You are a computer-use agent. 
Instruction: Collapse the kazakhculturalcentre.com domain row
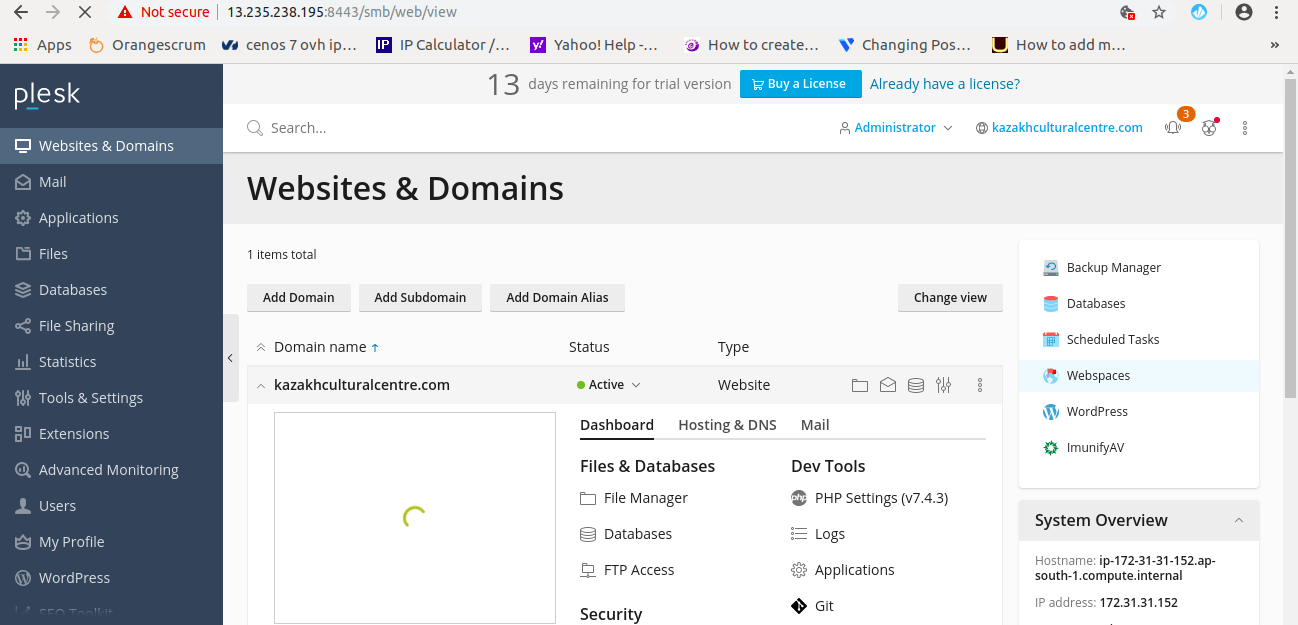point(259,384)
